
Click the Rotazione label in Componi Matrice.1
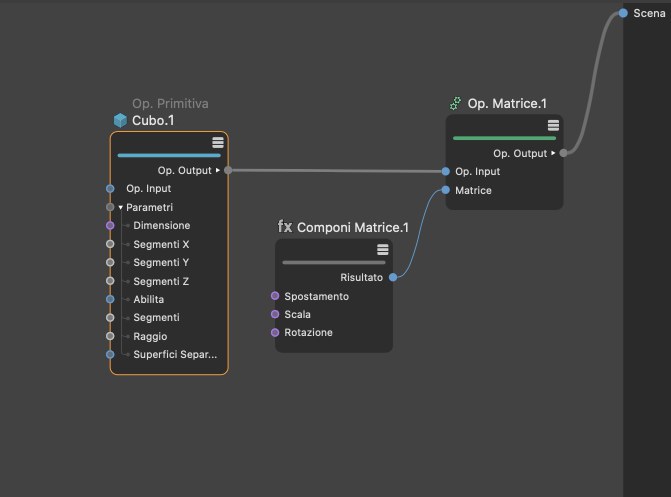[309, 332]
